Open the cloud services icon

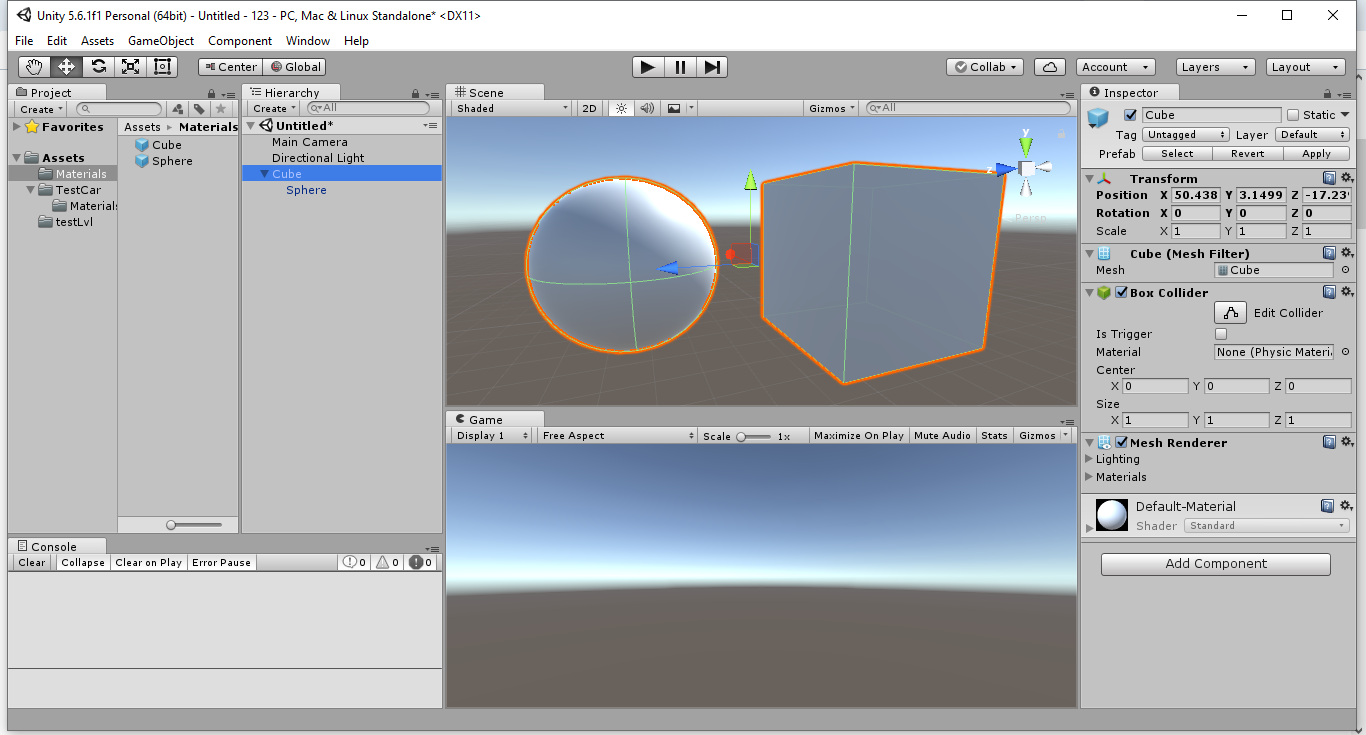point(1049,67)
